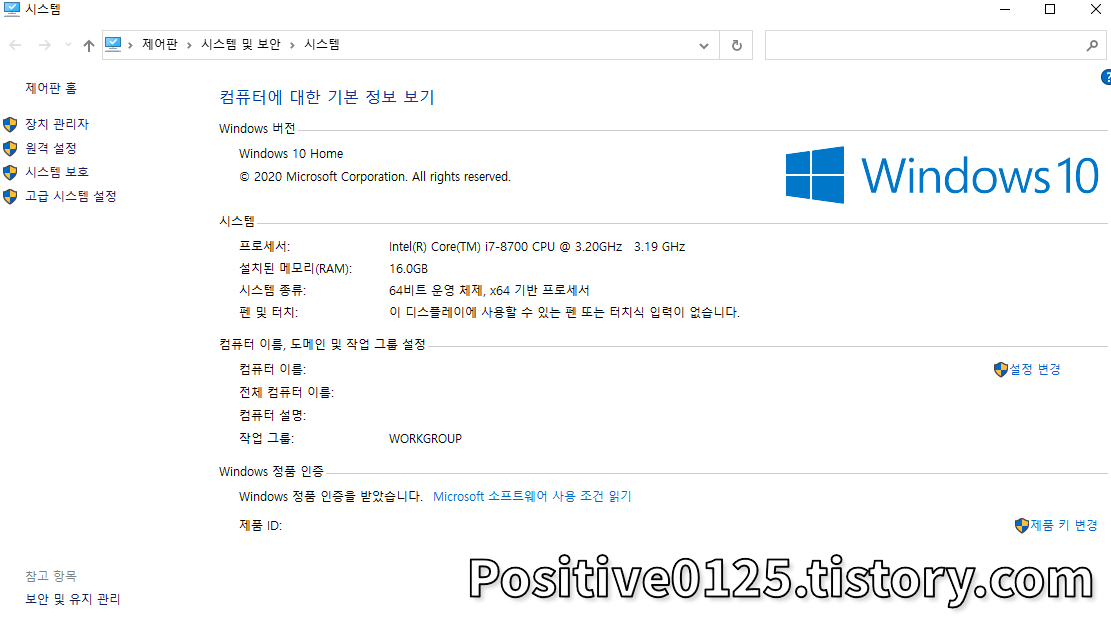1111x618 pixels.
Task: Refresh the page with refresh button
Action: click(736, 45)
